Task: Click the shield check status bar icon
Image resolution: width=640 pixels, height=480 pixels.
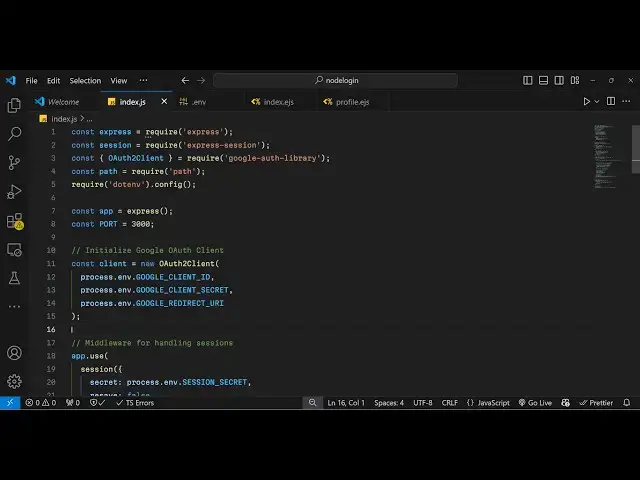Action: pos(98,403)
